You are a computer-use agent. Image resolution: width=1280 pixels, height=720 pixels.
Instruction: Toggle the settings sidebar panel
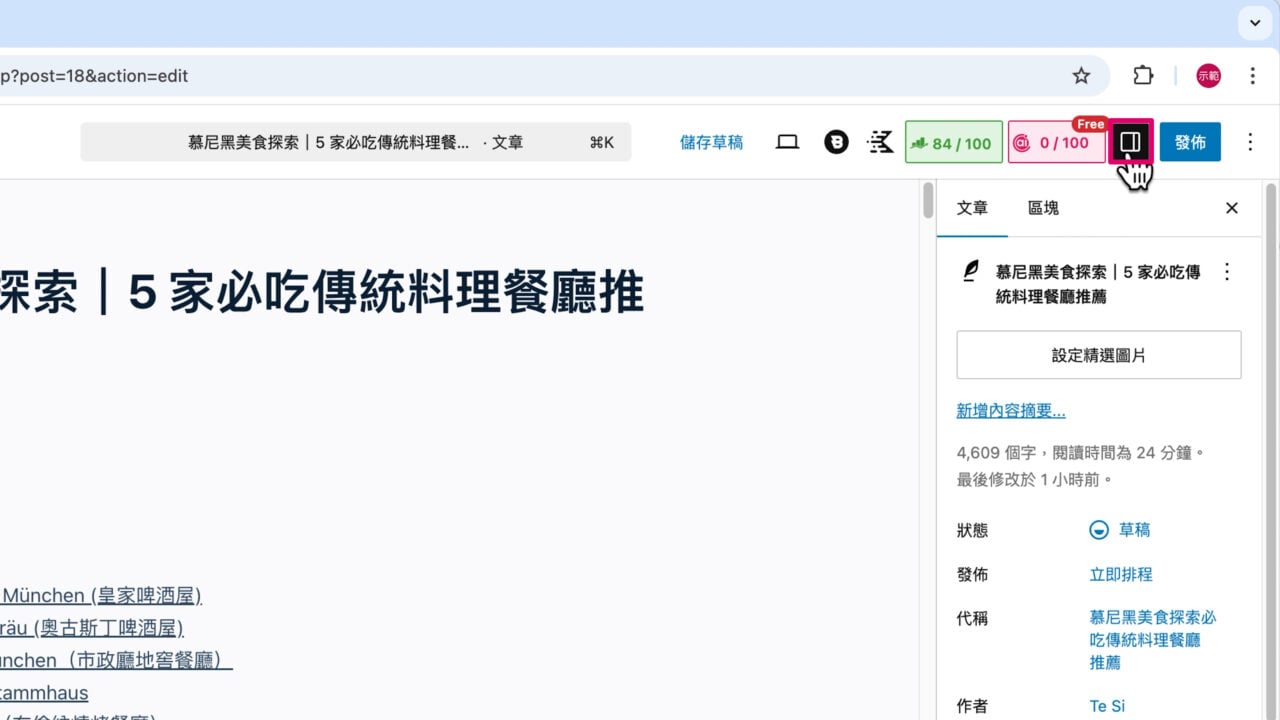pos(1130,142)
